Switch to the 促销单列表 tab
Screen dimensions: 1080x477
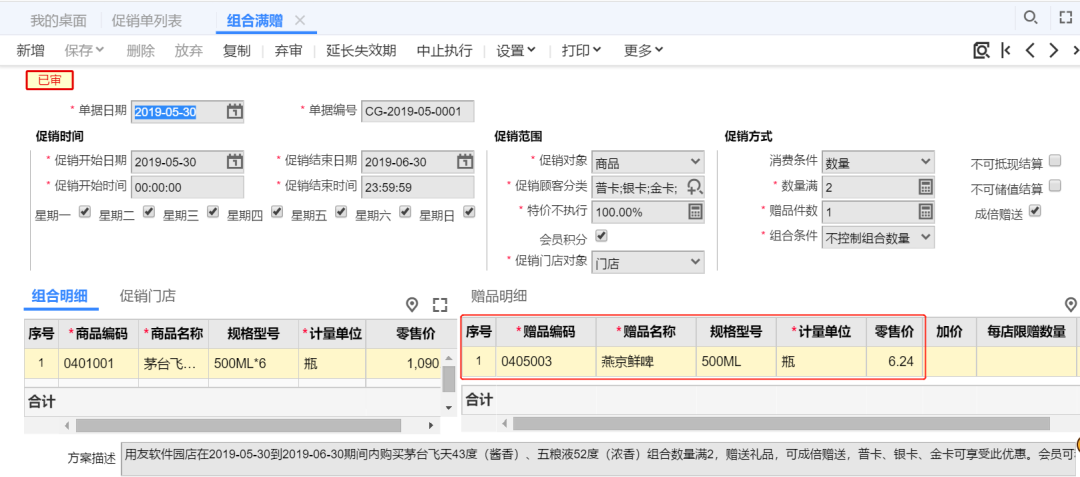(x=147, y=21)
